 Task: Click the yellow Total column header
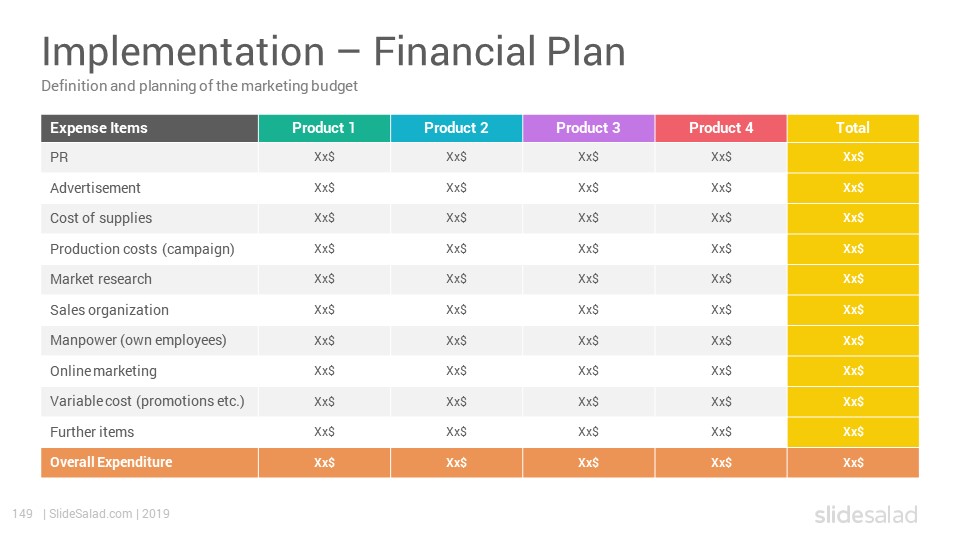(853, 128)
